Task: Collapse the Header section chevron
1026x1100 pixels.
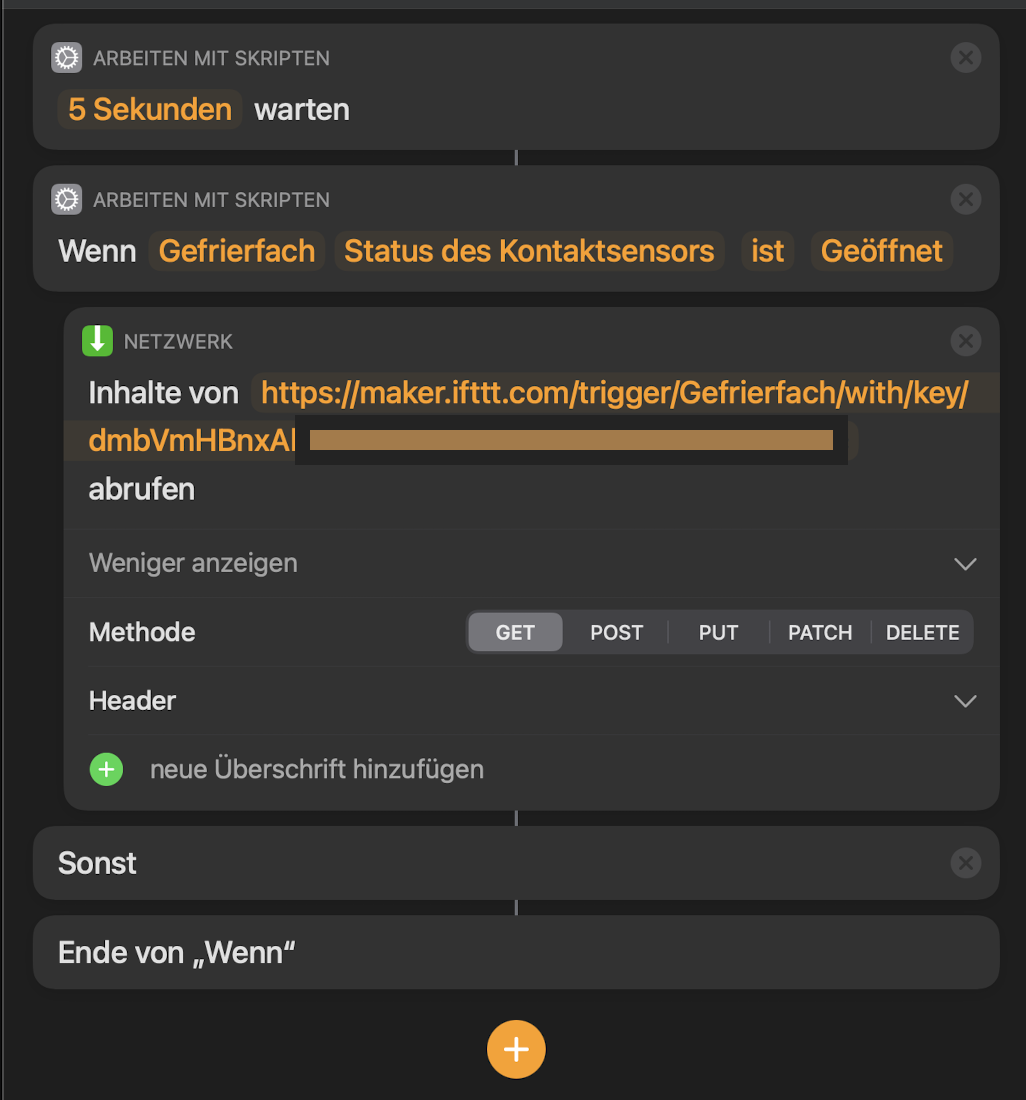Action: coord(965,701)
